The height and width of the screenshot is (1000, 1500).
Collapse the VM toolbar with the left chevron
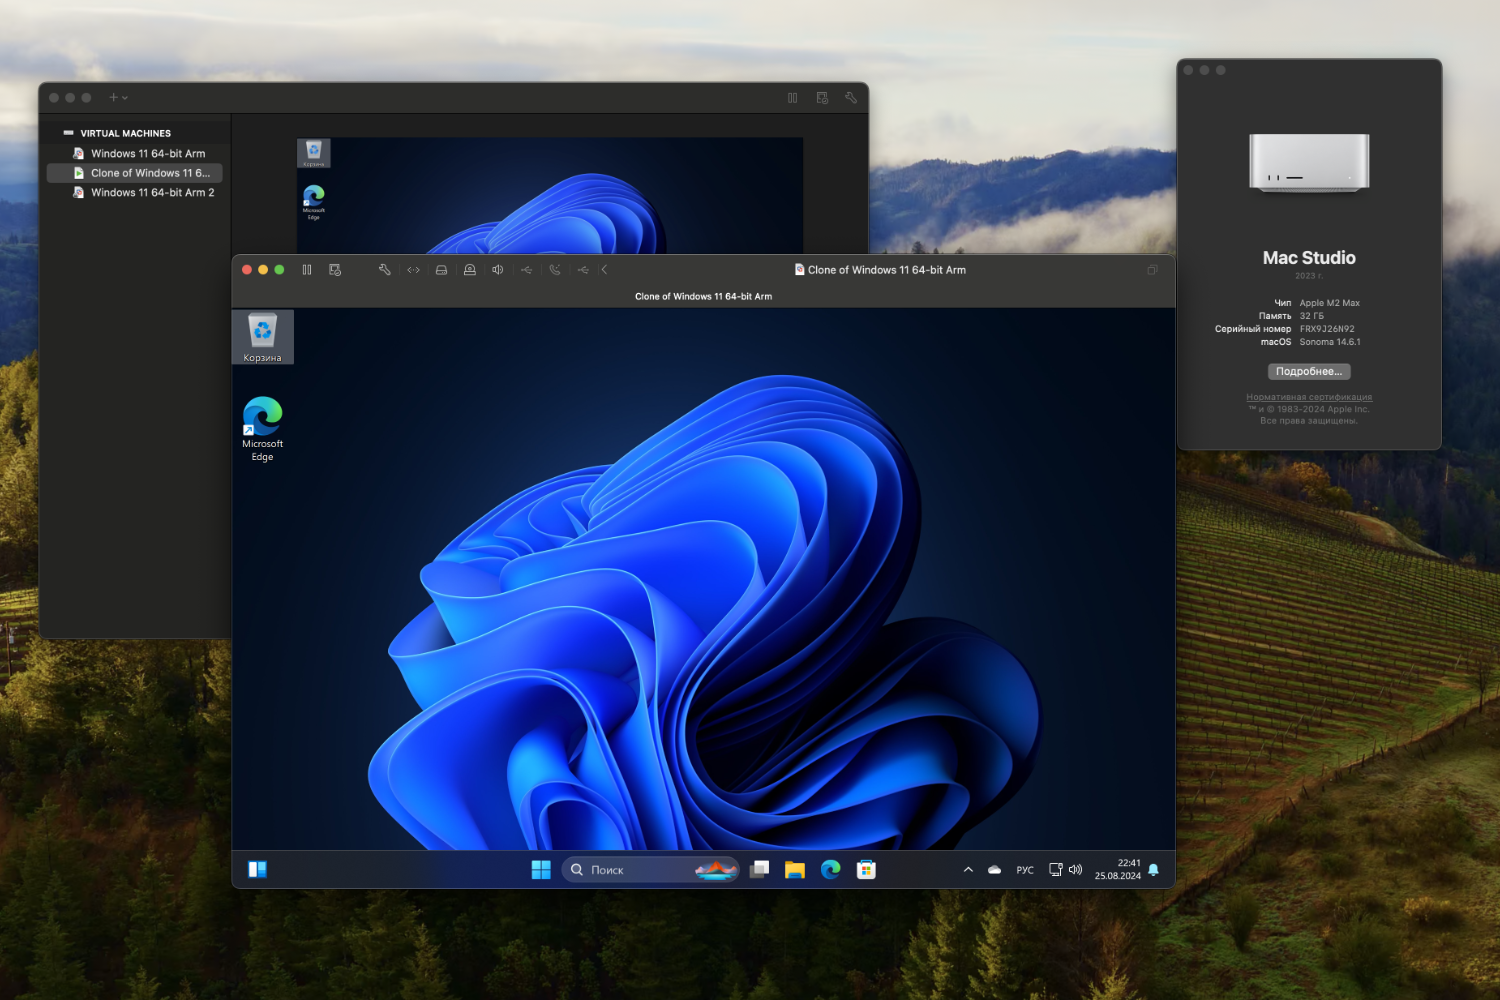click(x=604, y=269)
